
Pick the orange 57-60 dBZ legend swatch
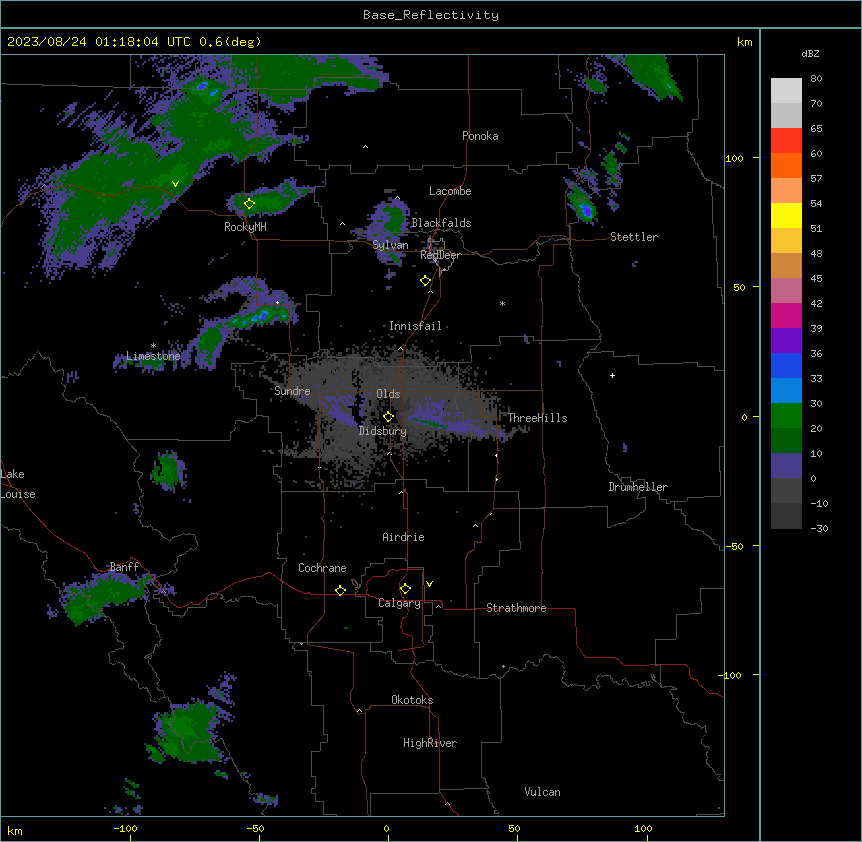click(786, 165)
